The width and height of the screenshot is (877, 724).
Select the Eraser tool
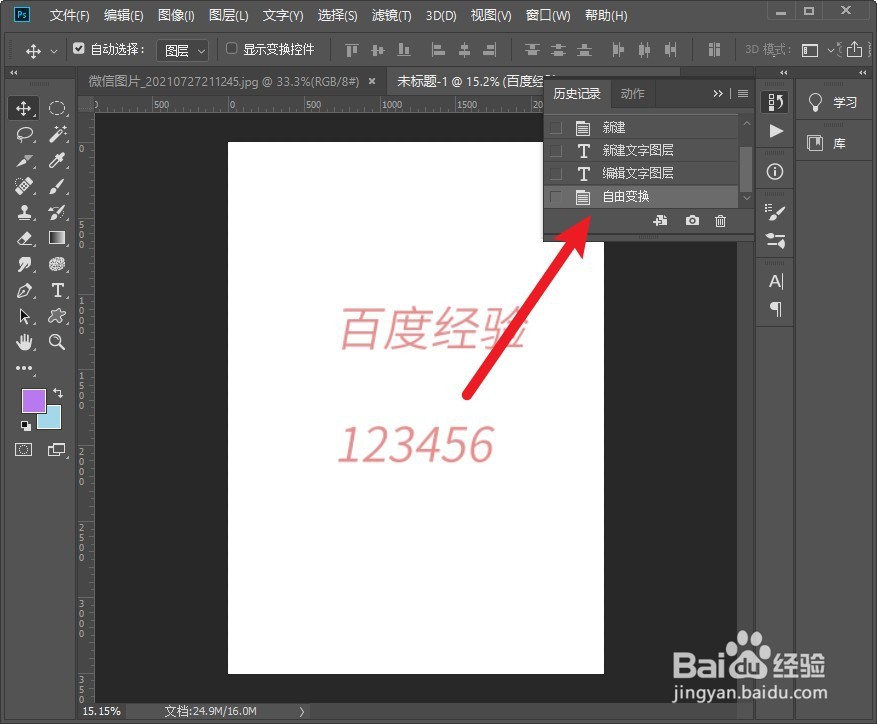(x=25, y=238)
